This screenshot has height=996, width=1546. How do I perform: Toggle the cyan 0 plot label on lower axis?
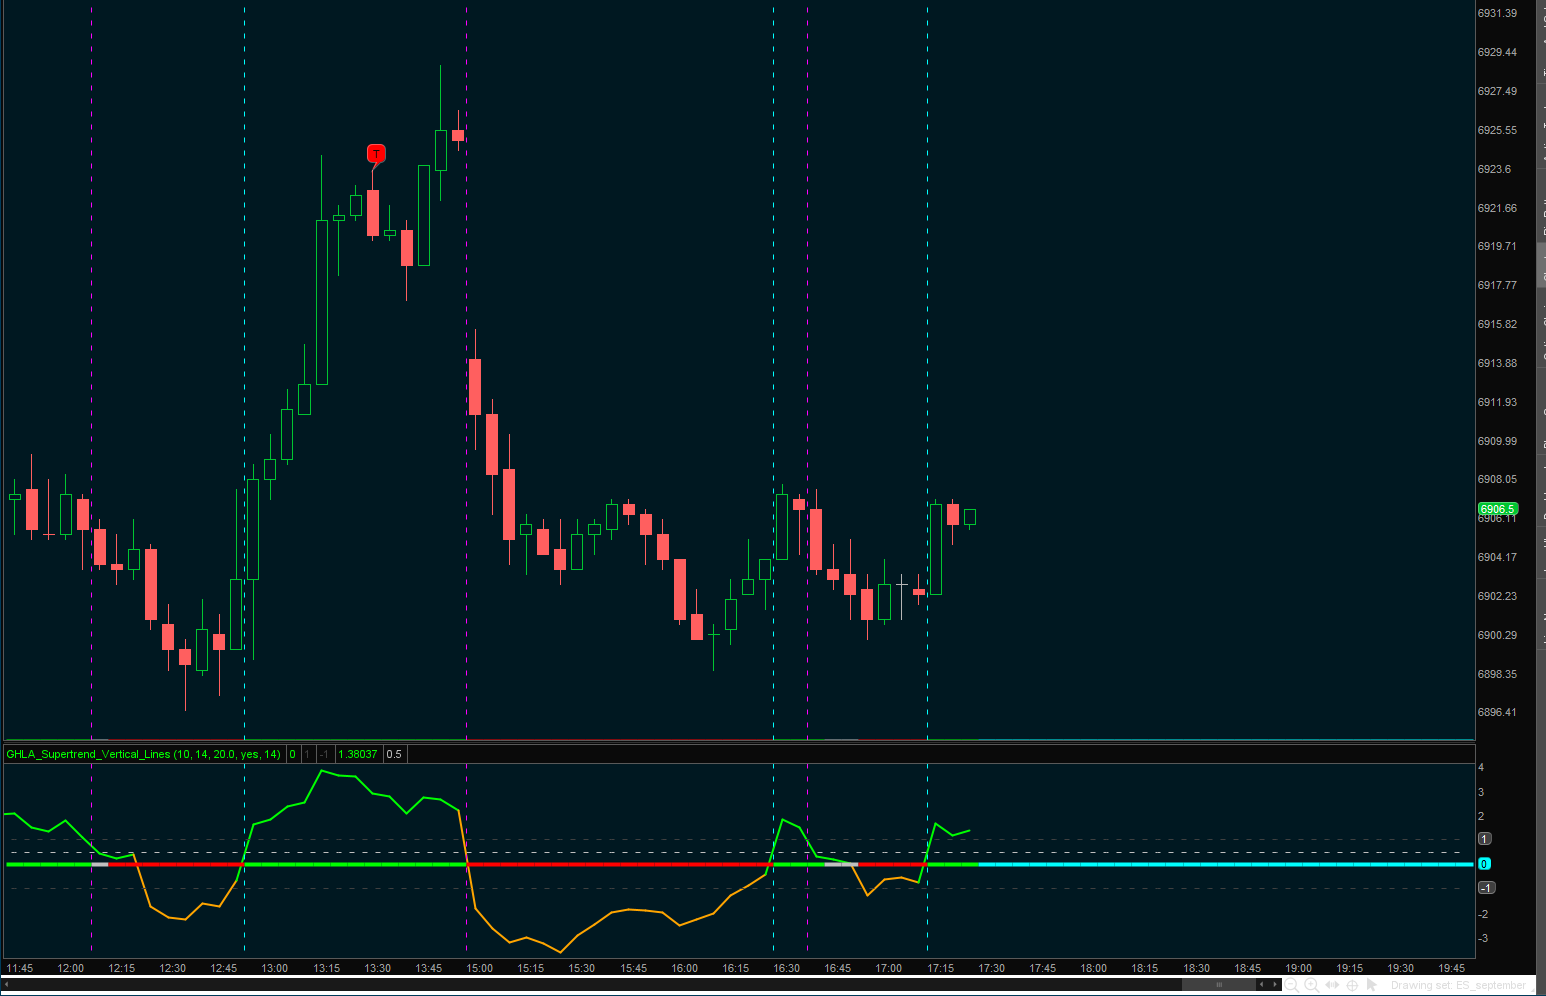pyautogui.click(x=1484, y=863)
